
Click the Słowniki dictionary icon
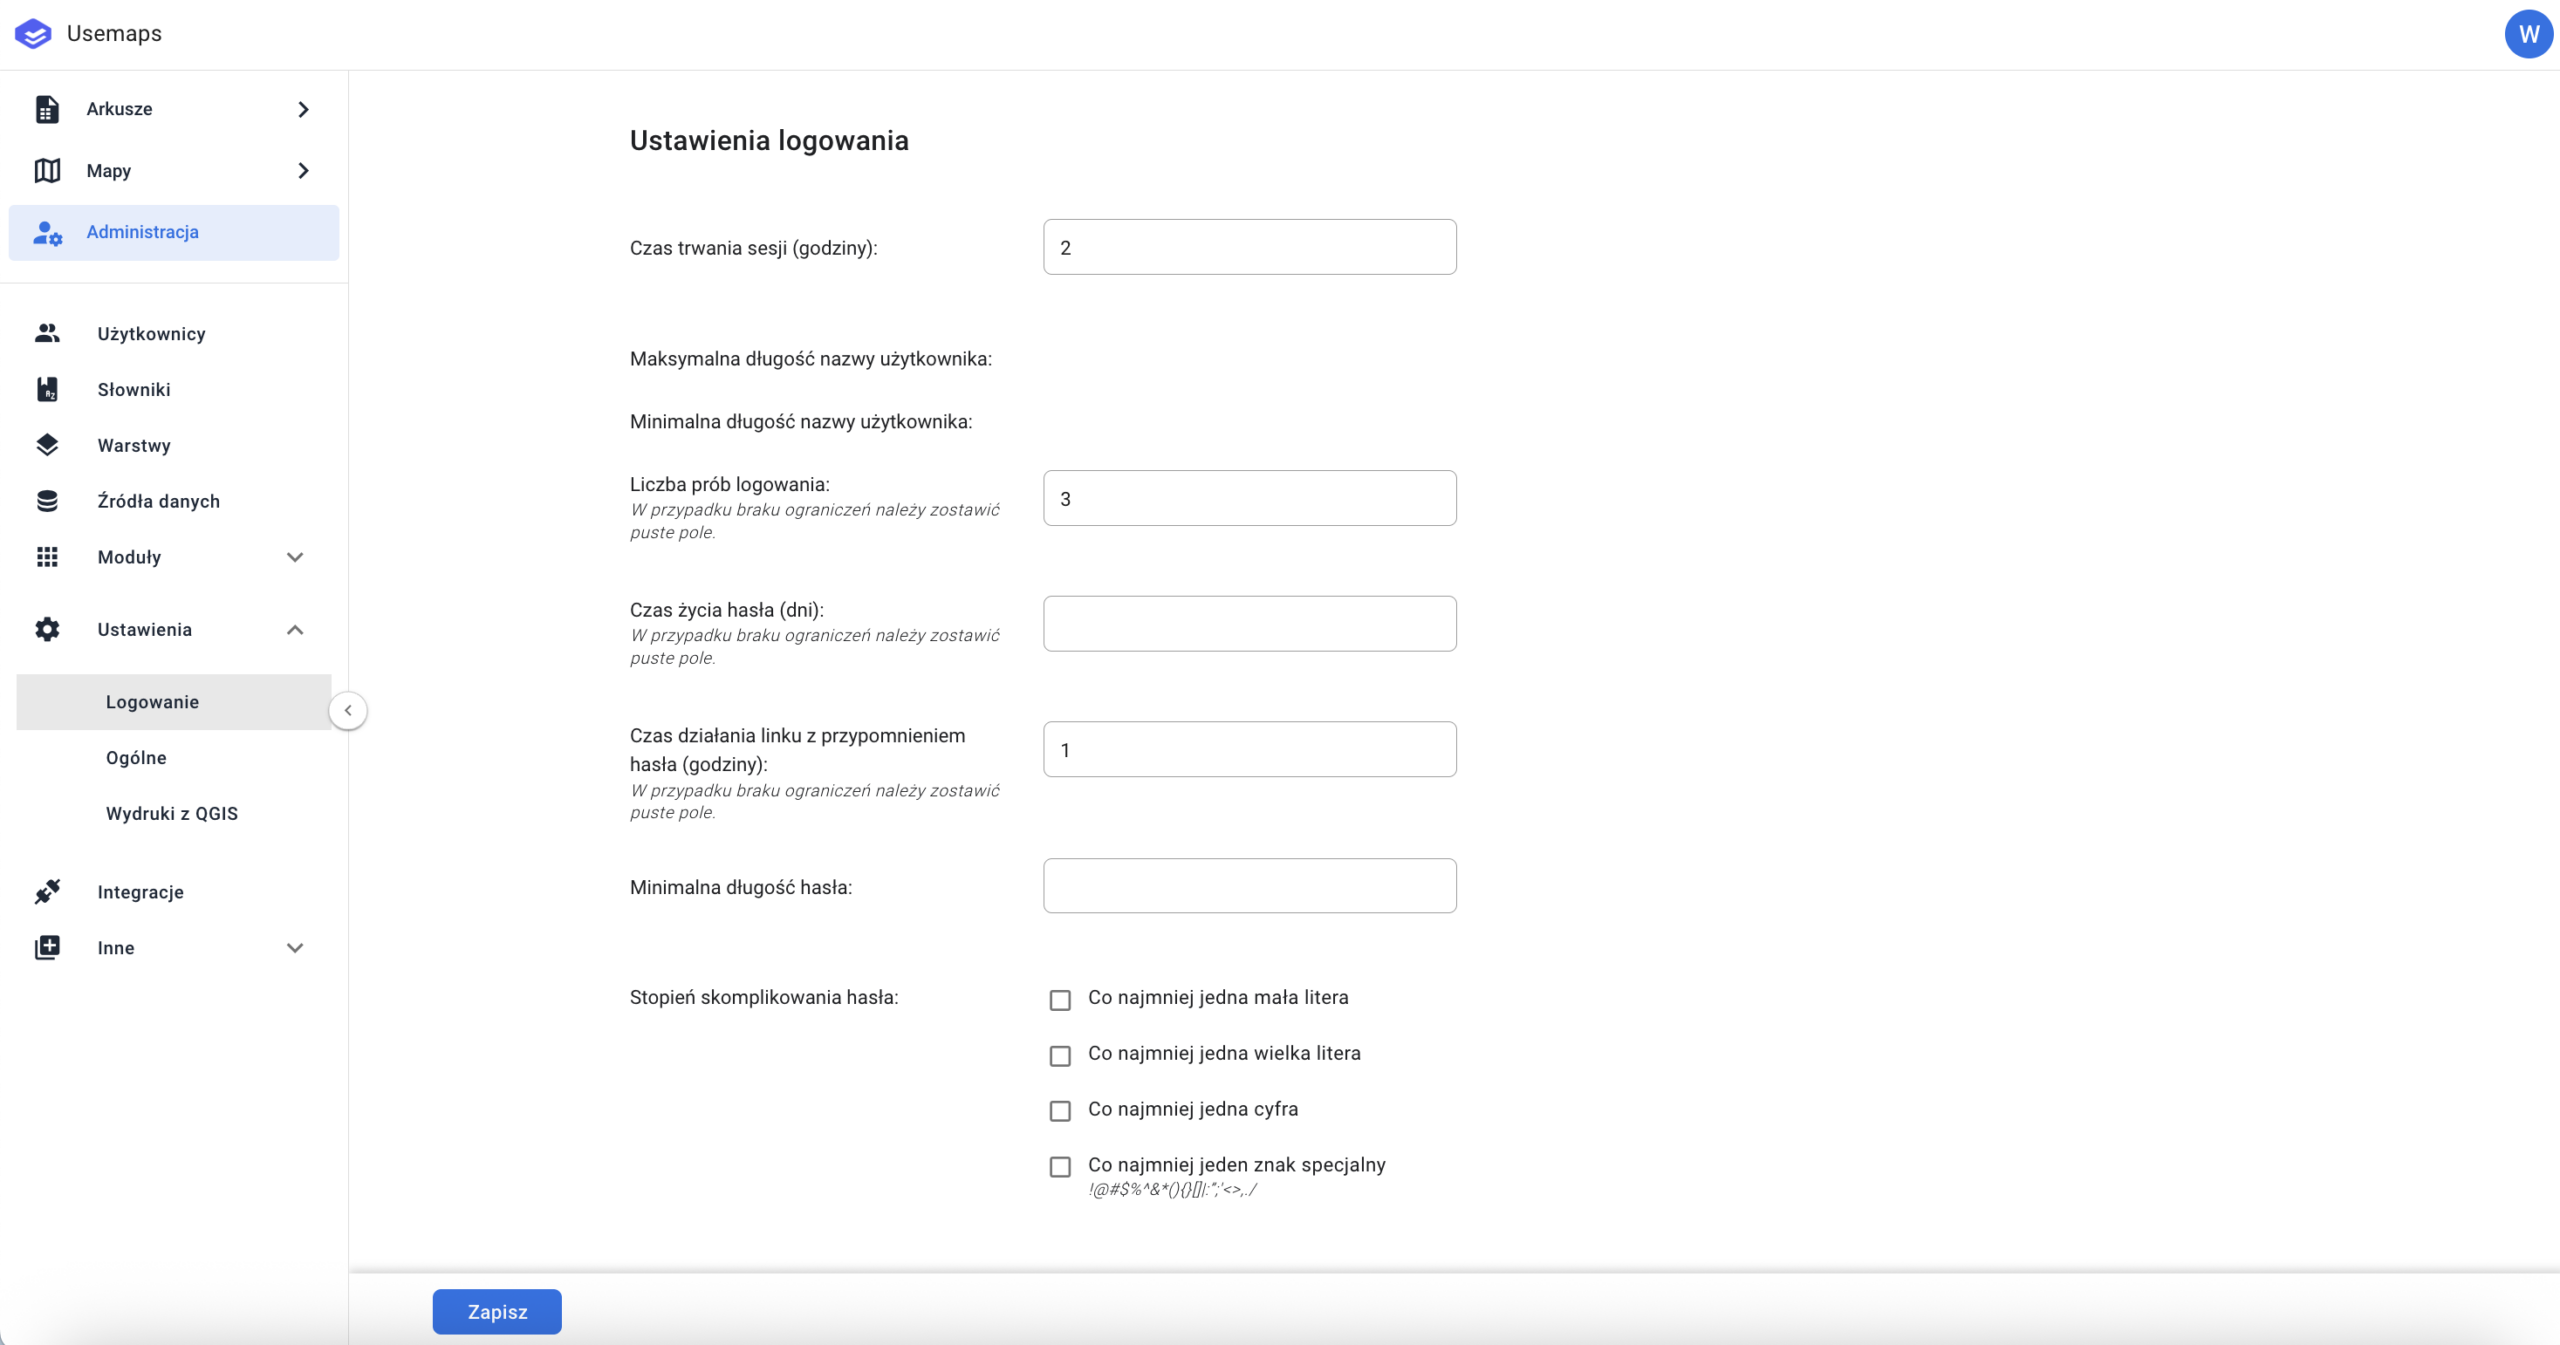tap(47, 389)
